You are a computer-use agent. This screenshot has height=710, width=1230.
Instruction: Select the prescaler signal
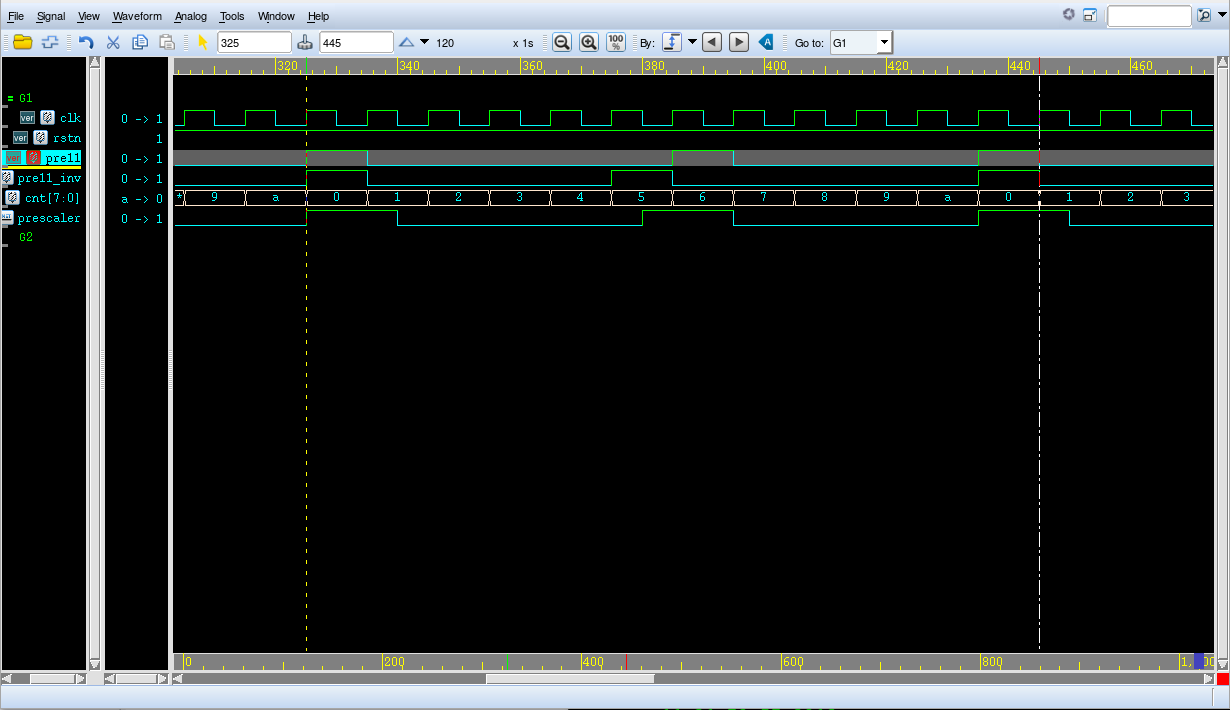49,218
